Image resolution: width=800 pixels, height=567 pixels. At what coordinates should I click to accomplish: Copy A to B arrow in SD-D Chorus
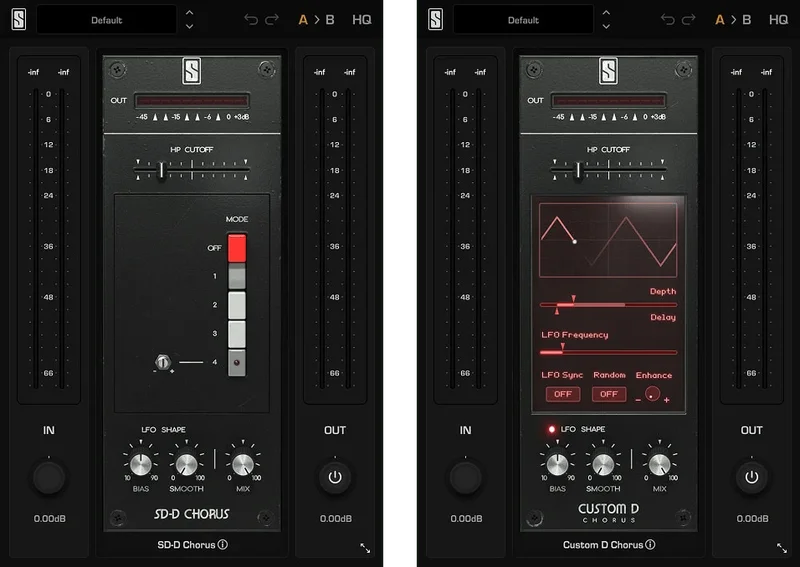click(317, 20)
